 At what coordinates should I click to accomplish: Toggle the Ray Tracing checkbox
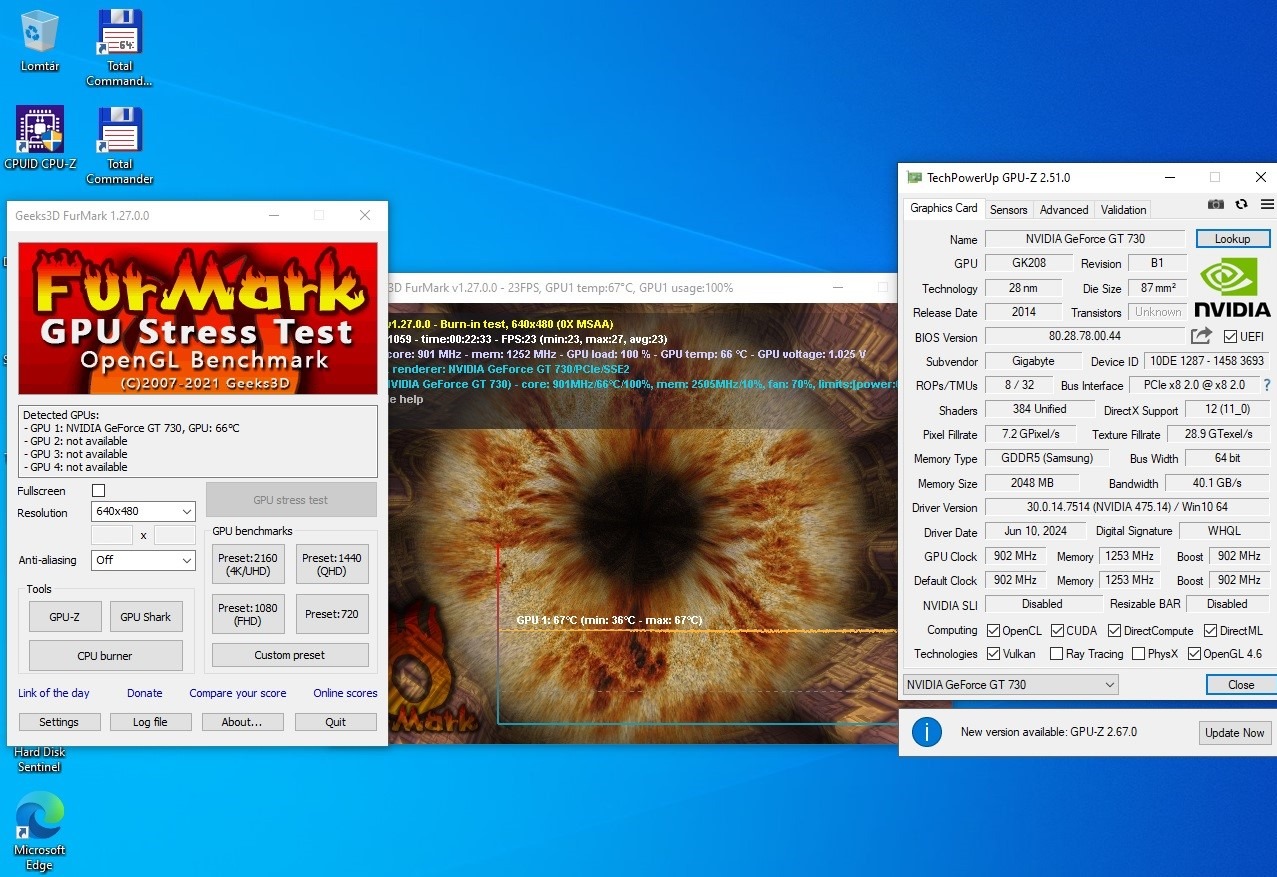[x=1056, y=654]
